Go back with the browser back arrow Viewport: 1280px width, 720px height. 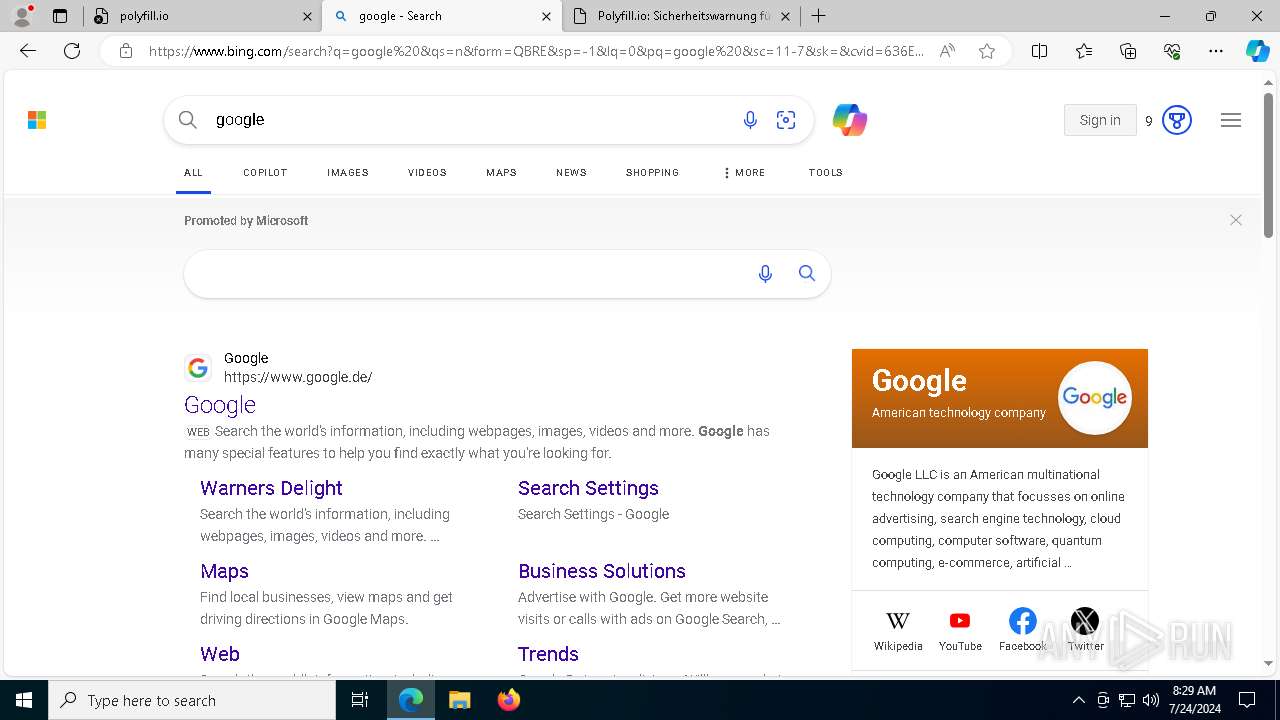click(x=28, y=51)
